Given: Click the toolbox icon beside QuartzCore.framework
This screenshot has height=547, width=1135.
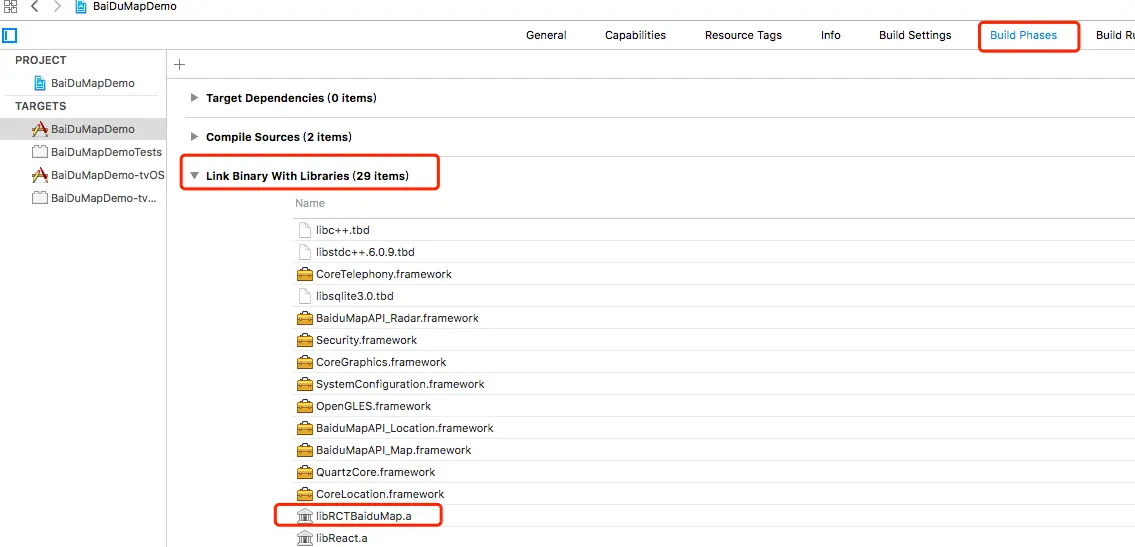Looking at the screenshot, I should pos(304,472).
